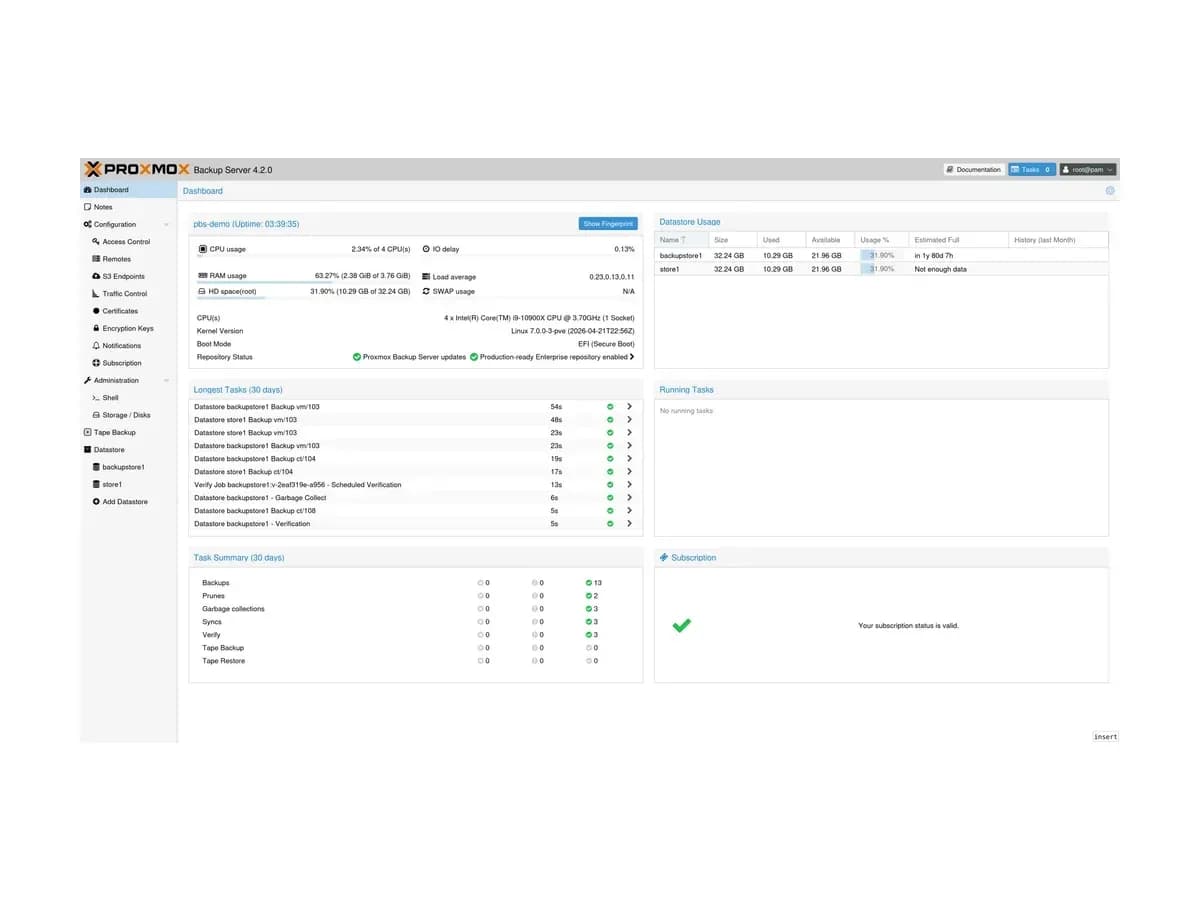The image size is (1200, 900).
Task: Click the 13 successful Backups count
Action: click(x=594, y=583)
